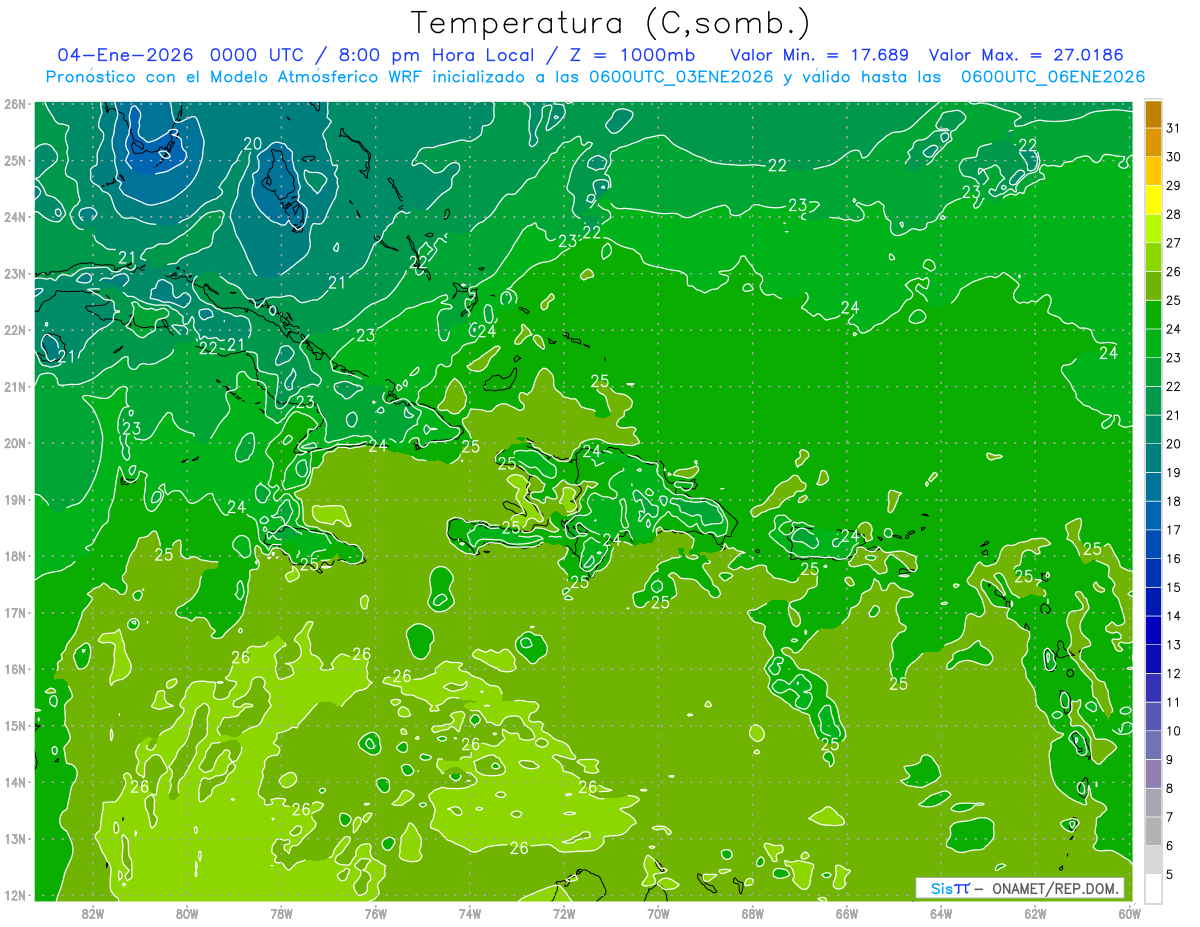The image size is (1200, 927).
Task: Select the '66W' longitude label
Action: click(x=847, y=912)
